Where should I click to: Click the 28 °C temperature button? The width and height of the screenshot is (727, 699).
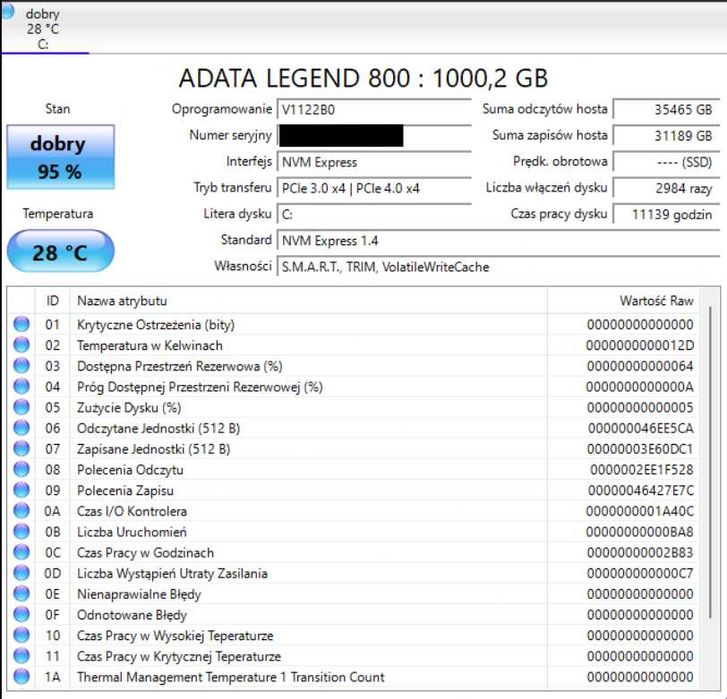tap(60, 251)
